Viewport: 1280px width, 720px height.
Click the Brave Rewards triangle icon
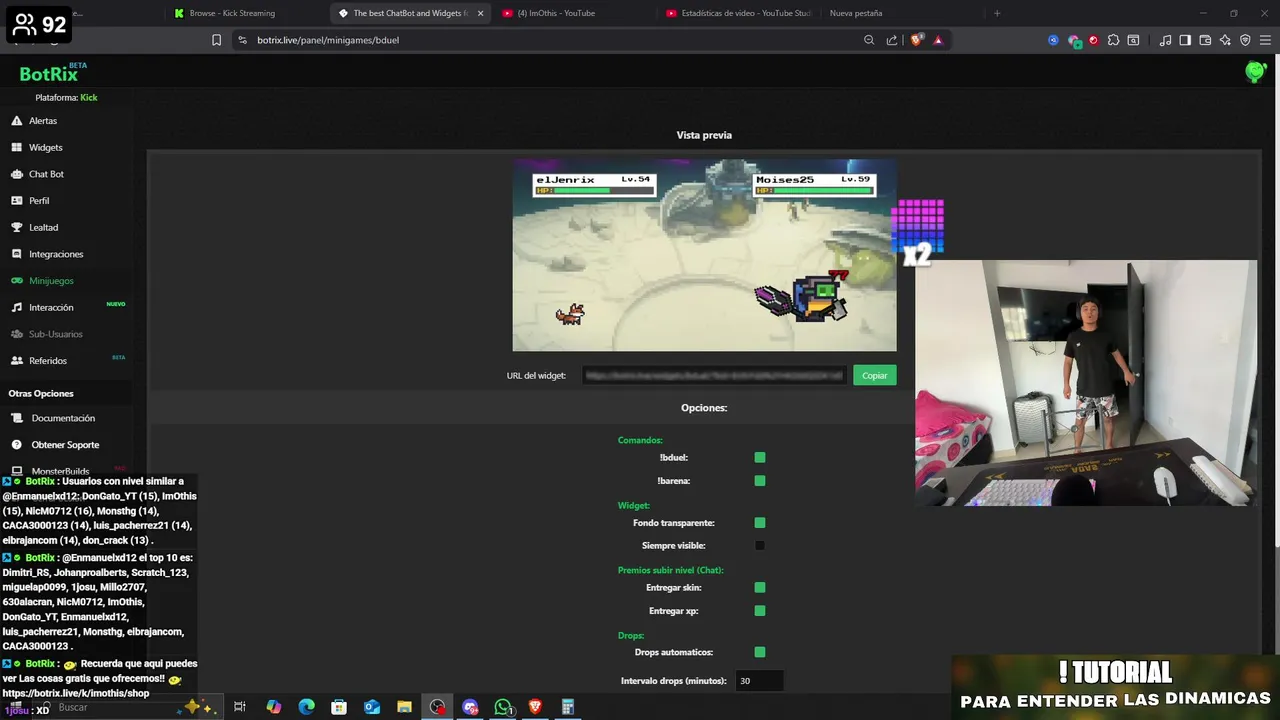(938, 40)
